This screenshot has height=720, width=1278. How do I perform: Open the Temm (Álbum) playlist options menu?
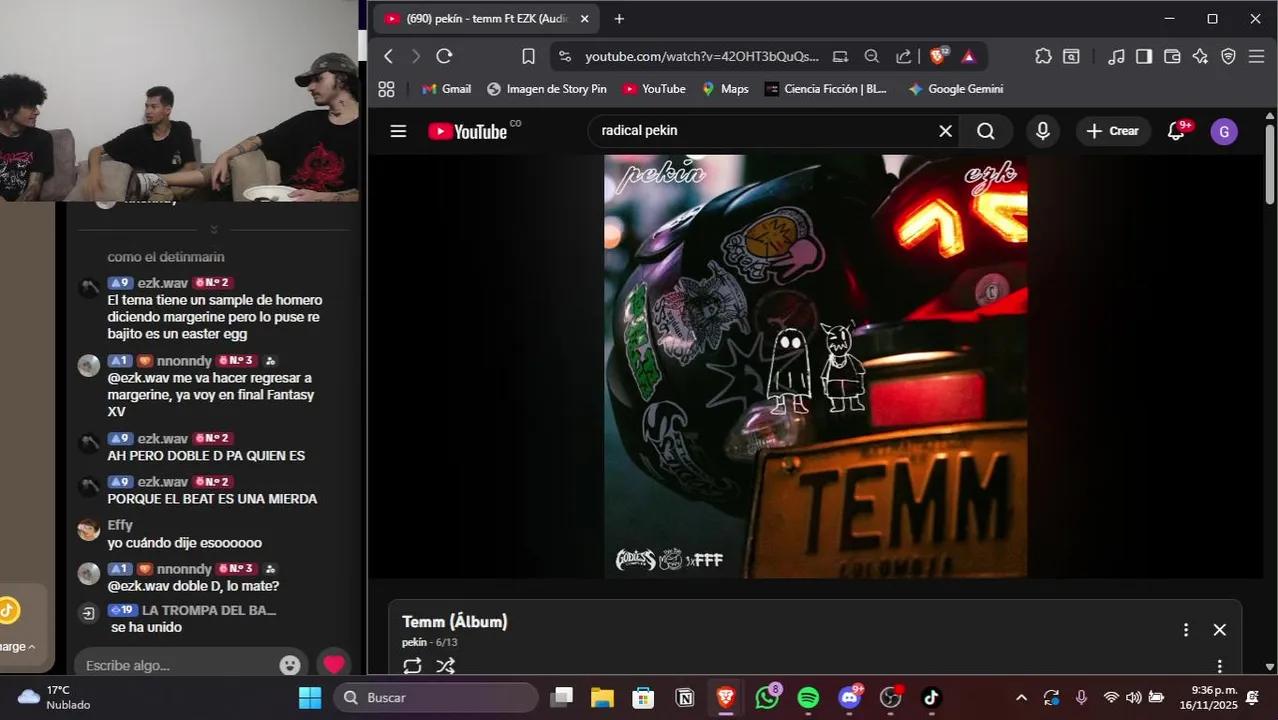(1186, 630)
